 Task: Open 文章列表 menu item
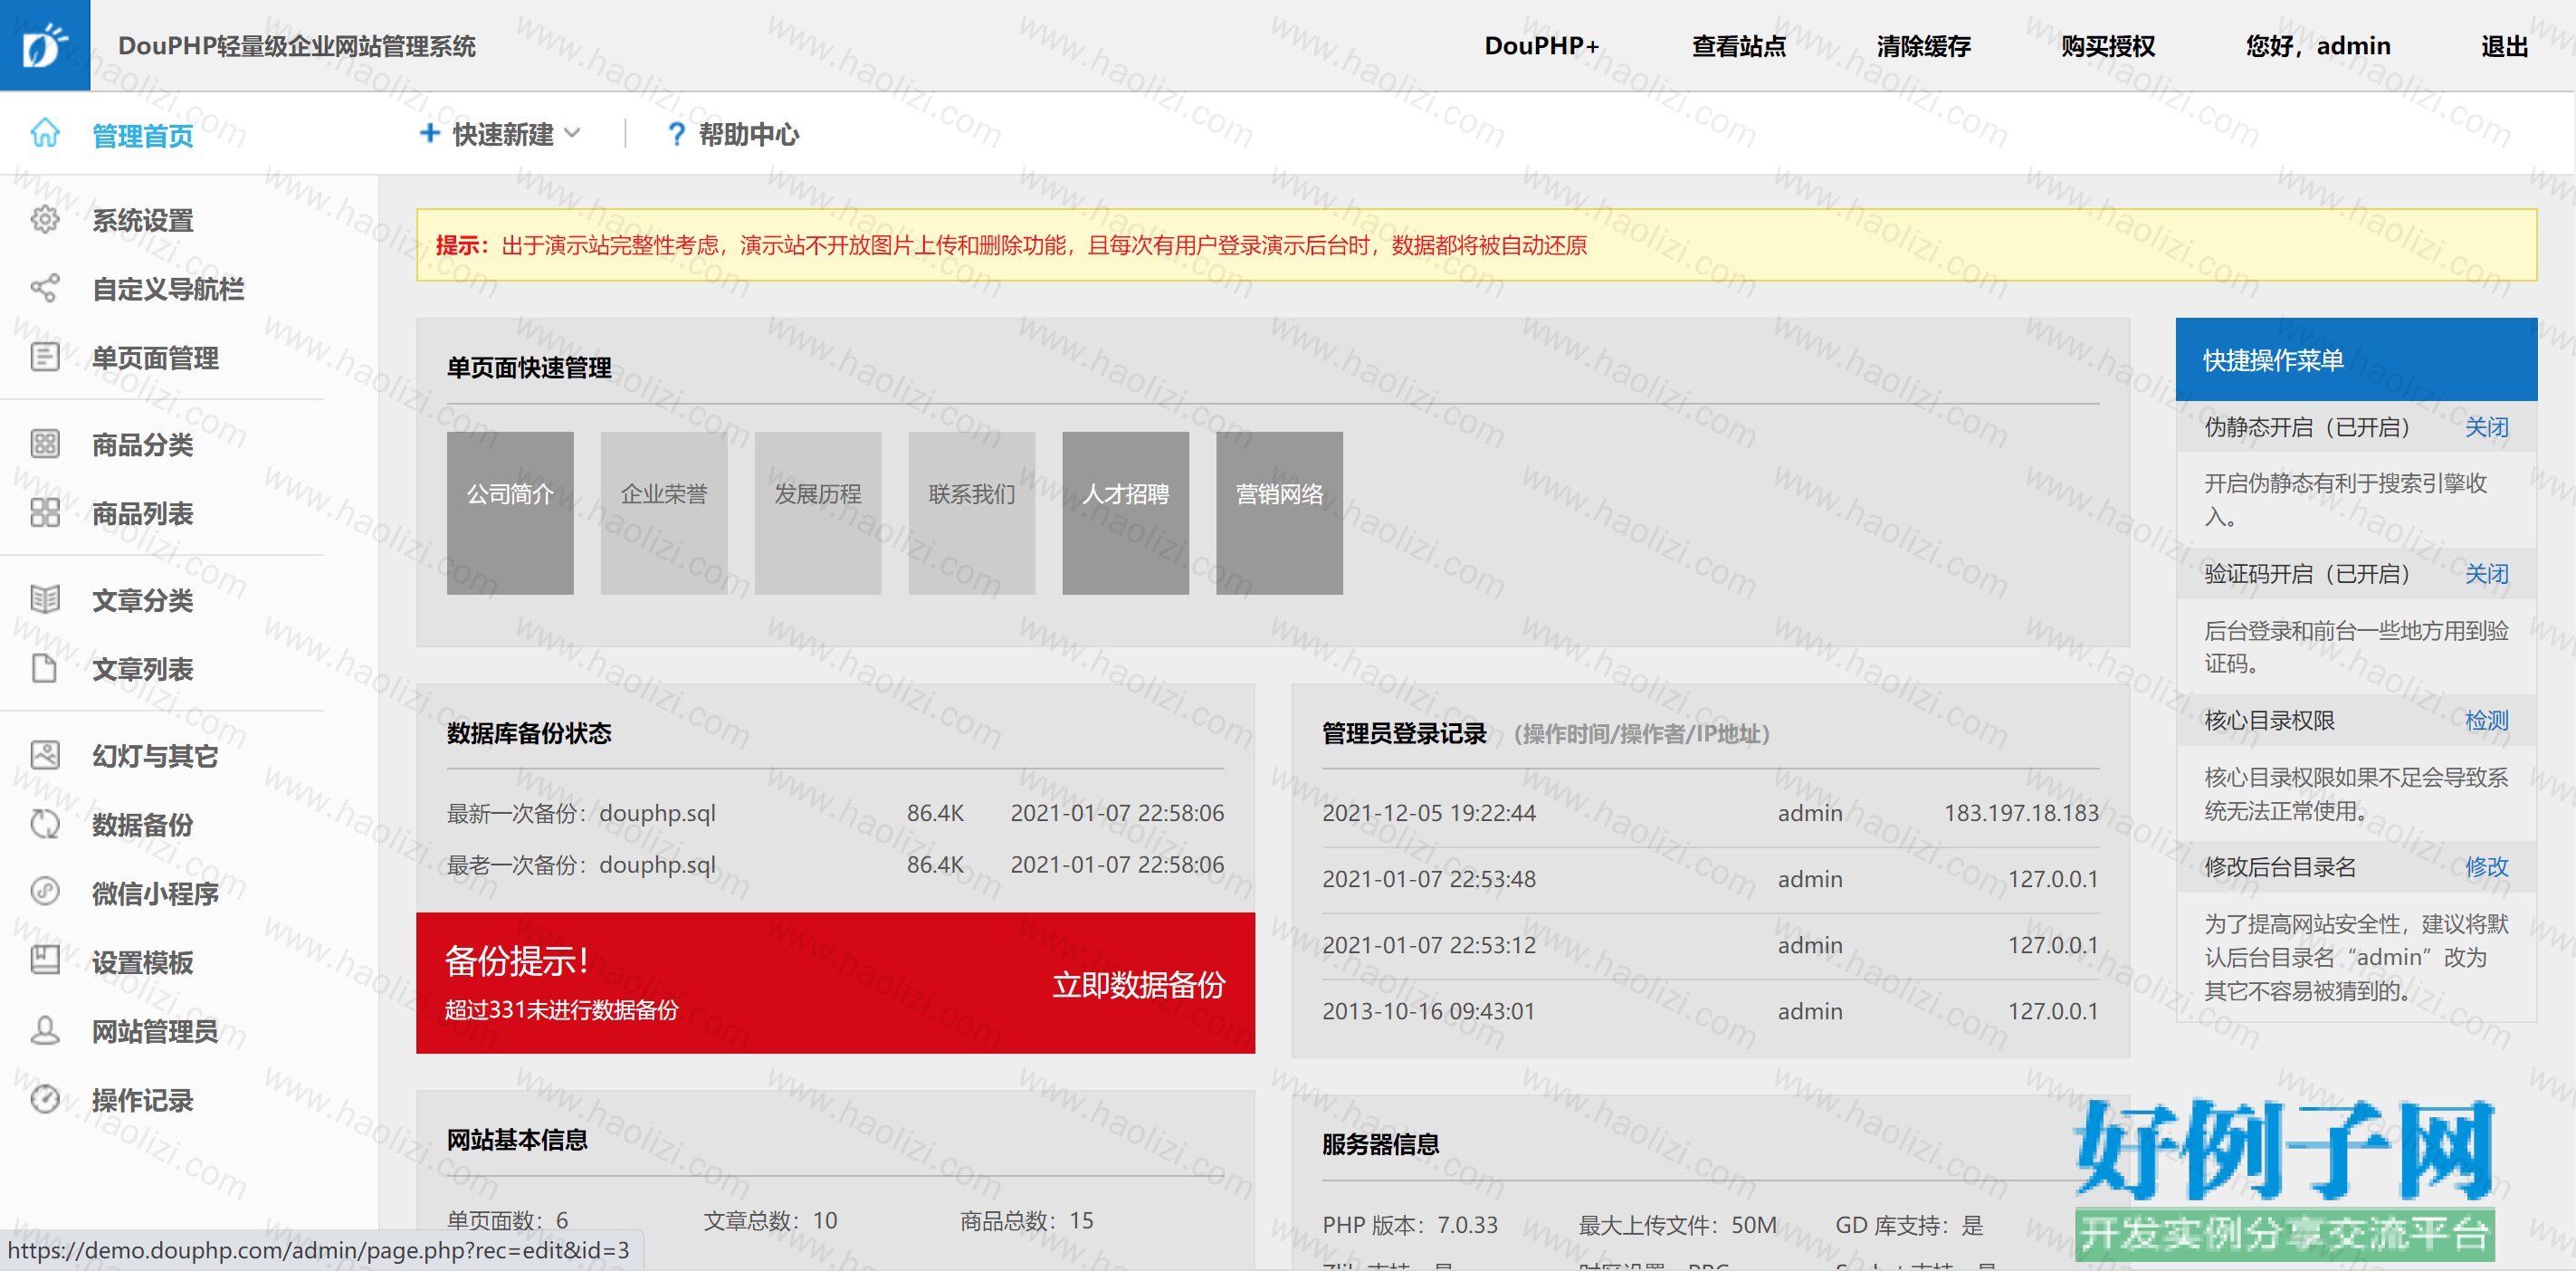tap(143, 669)
